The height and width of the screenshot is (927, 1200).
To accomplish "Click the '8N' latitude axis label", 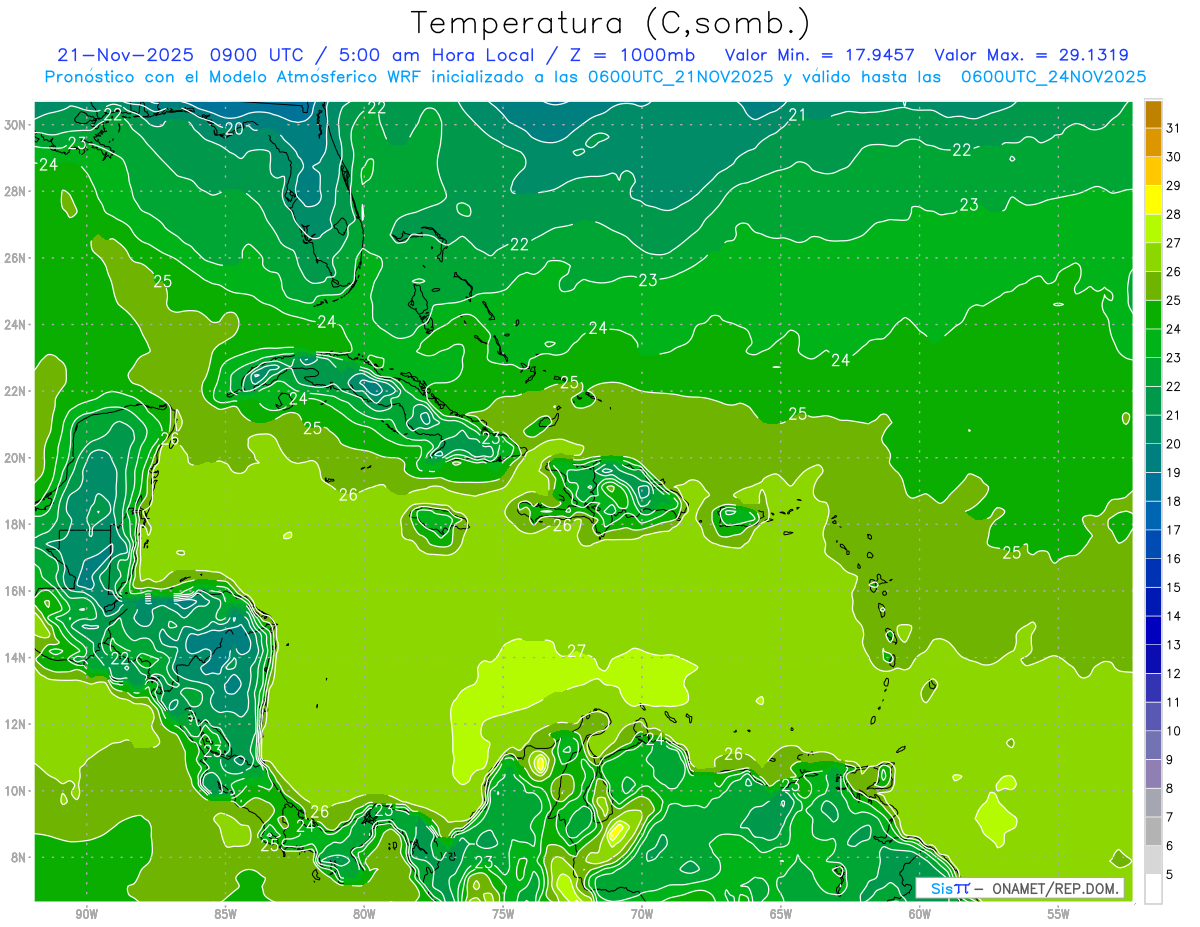I will point(19,858).
